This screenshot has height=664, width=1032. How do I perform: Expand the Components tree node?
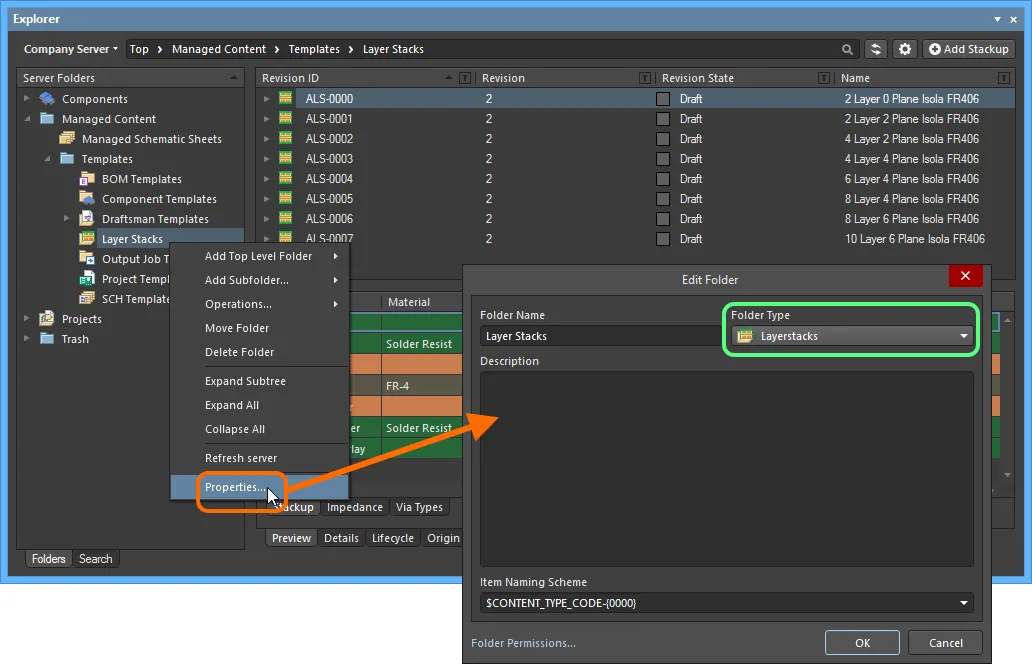[x=27, y=98]
